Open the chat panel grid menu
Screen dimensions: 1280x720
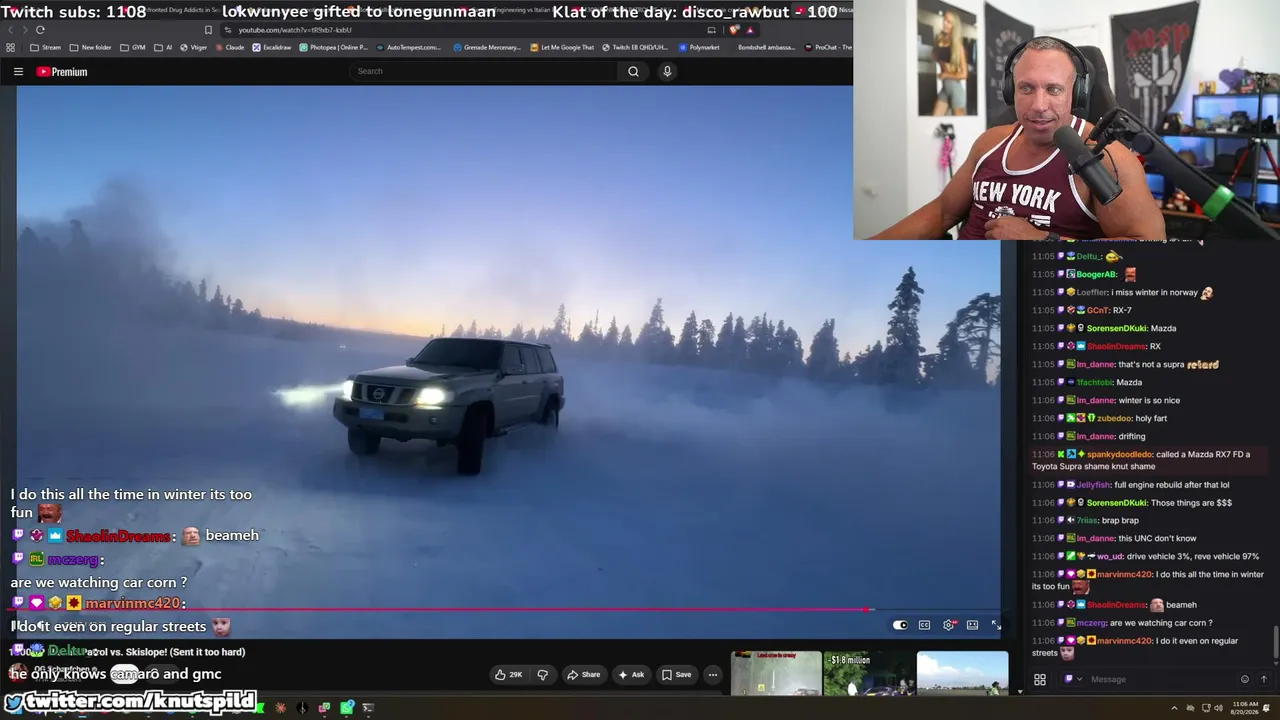pos(1040,679)
